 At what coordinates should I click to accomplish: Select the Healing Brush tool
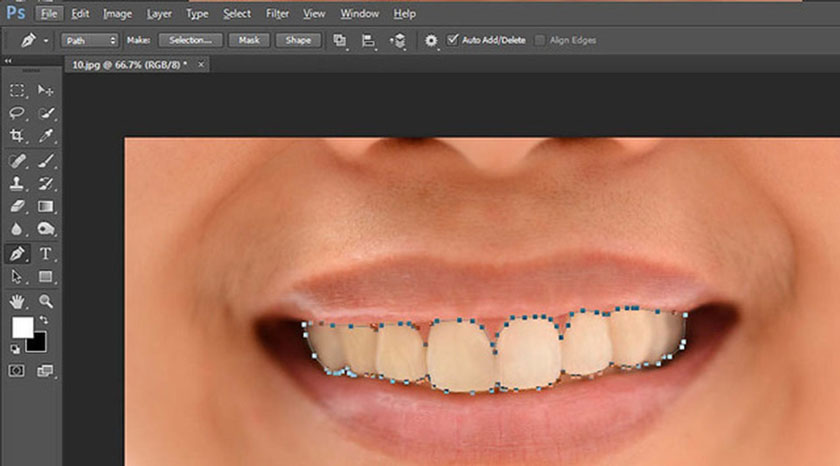click(17, 160)
